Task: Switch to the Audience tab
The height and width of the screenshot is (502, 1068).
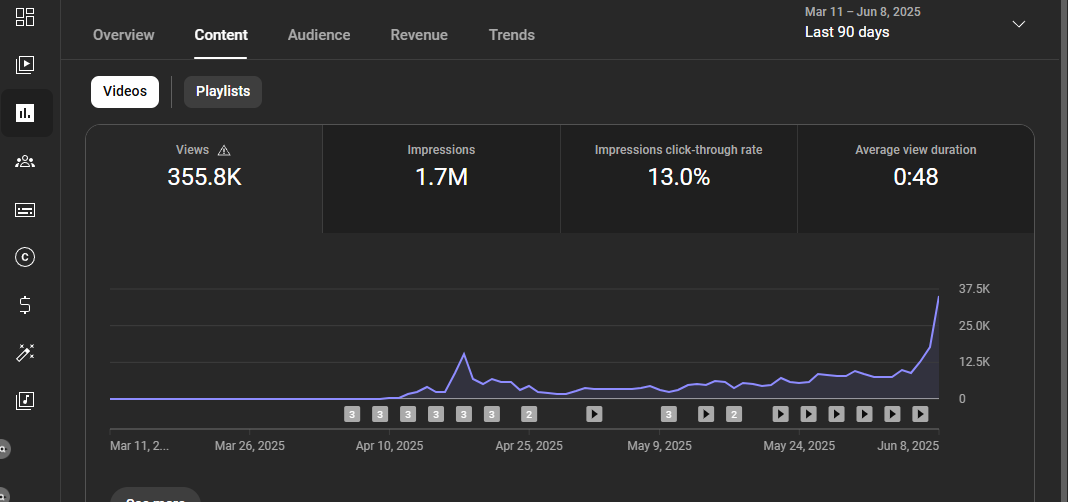Action: click(x=319, y=35)
